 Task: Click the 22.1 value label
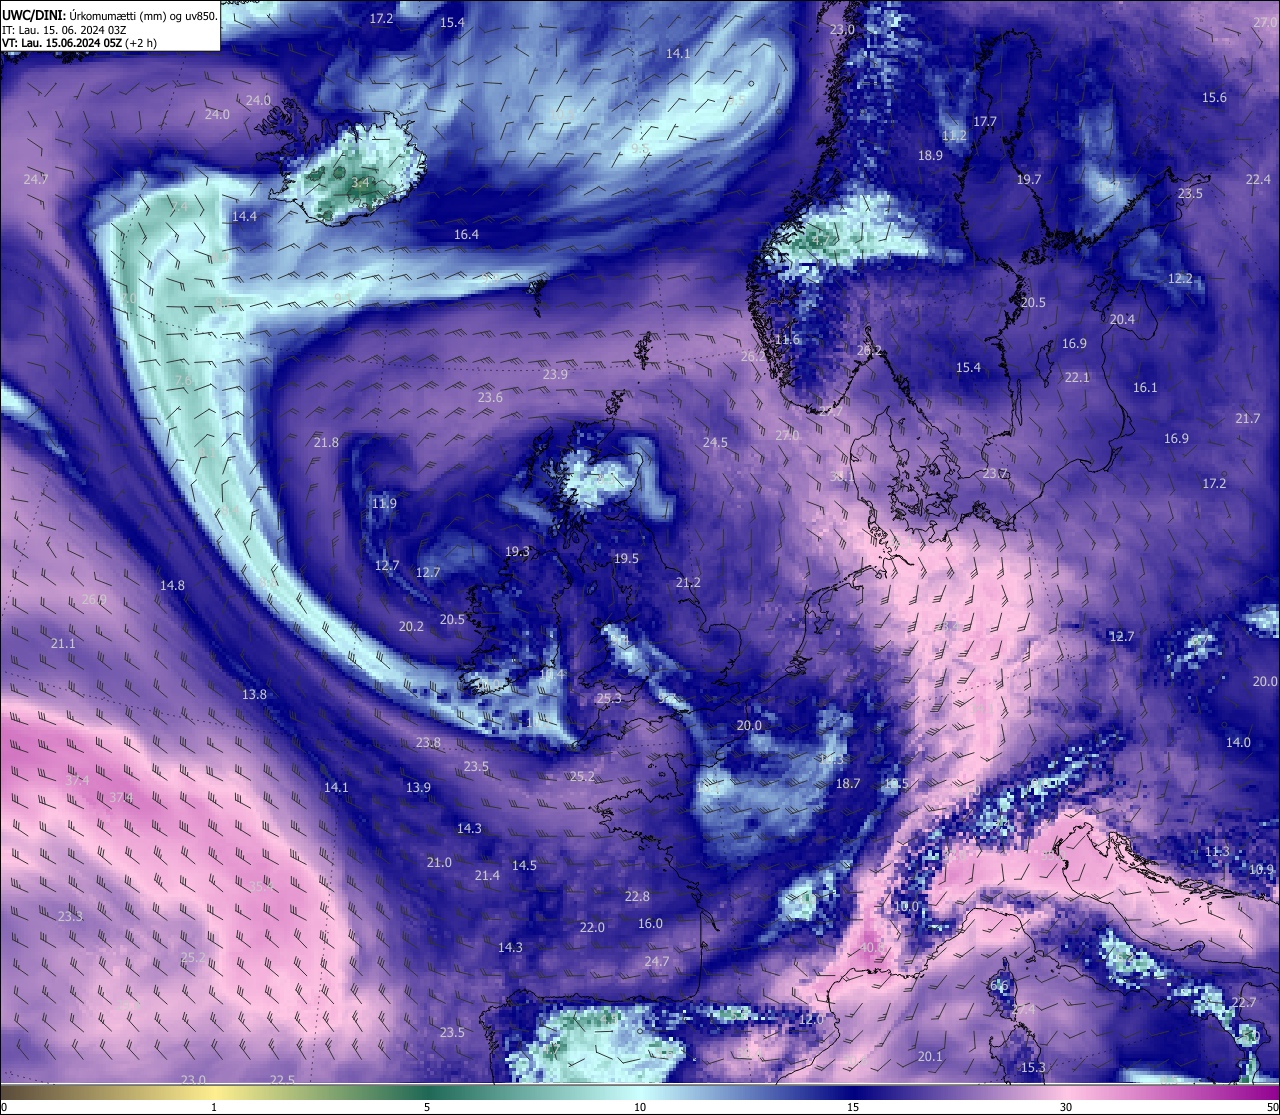point(1077,378)
